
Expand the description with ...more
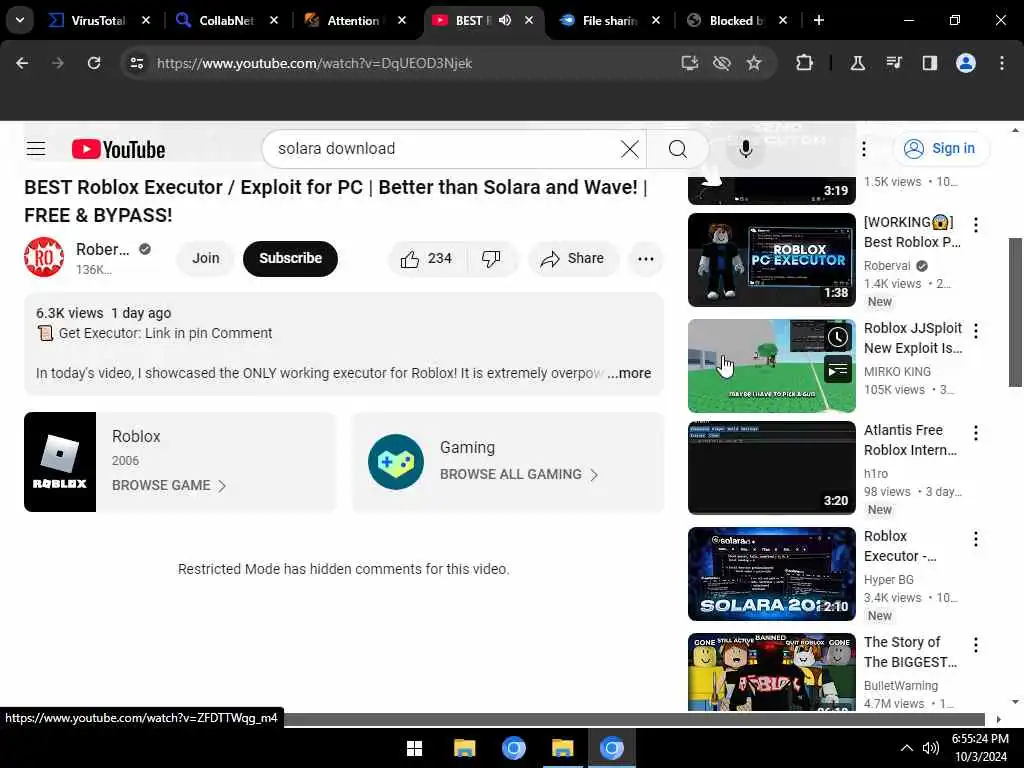[629, 373]
